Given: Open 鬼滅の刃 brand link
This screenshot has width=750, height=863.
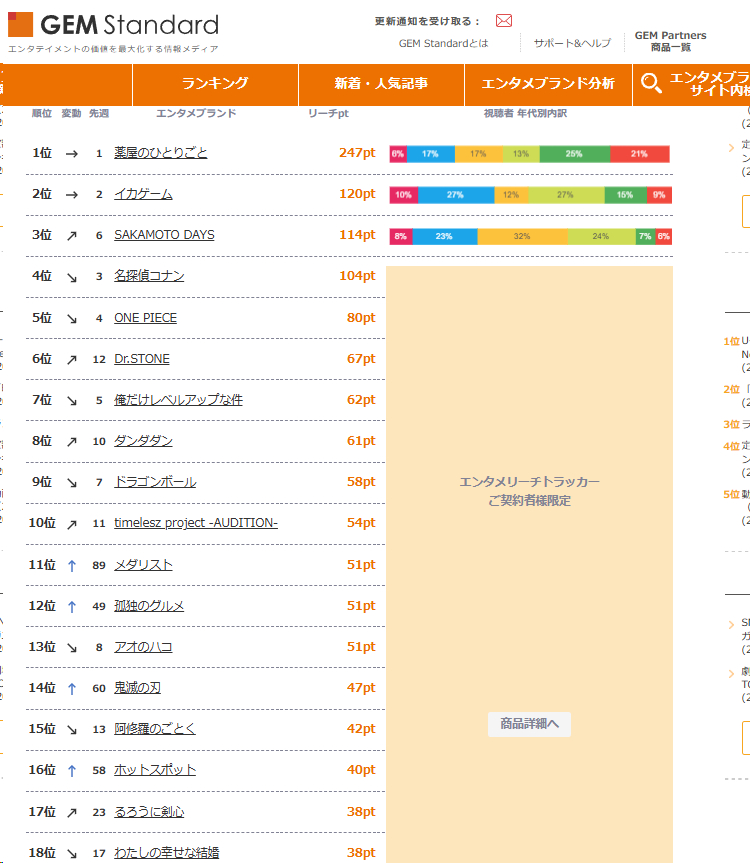Looking at the screenshot, I should coord(138,687).
